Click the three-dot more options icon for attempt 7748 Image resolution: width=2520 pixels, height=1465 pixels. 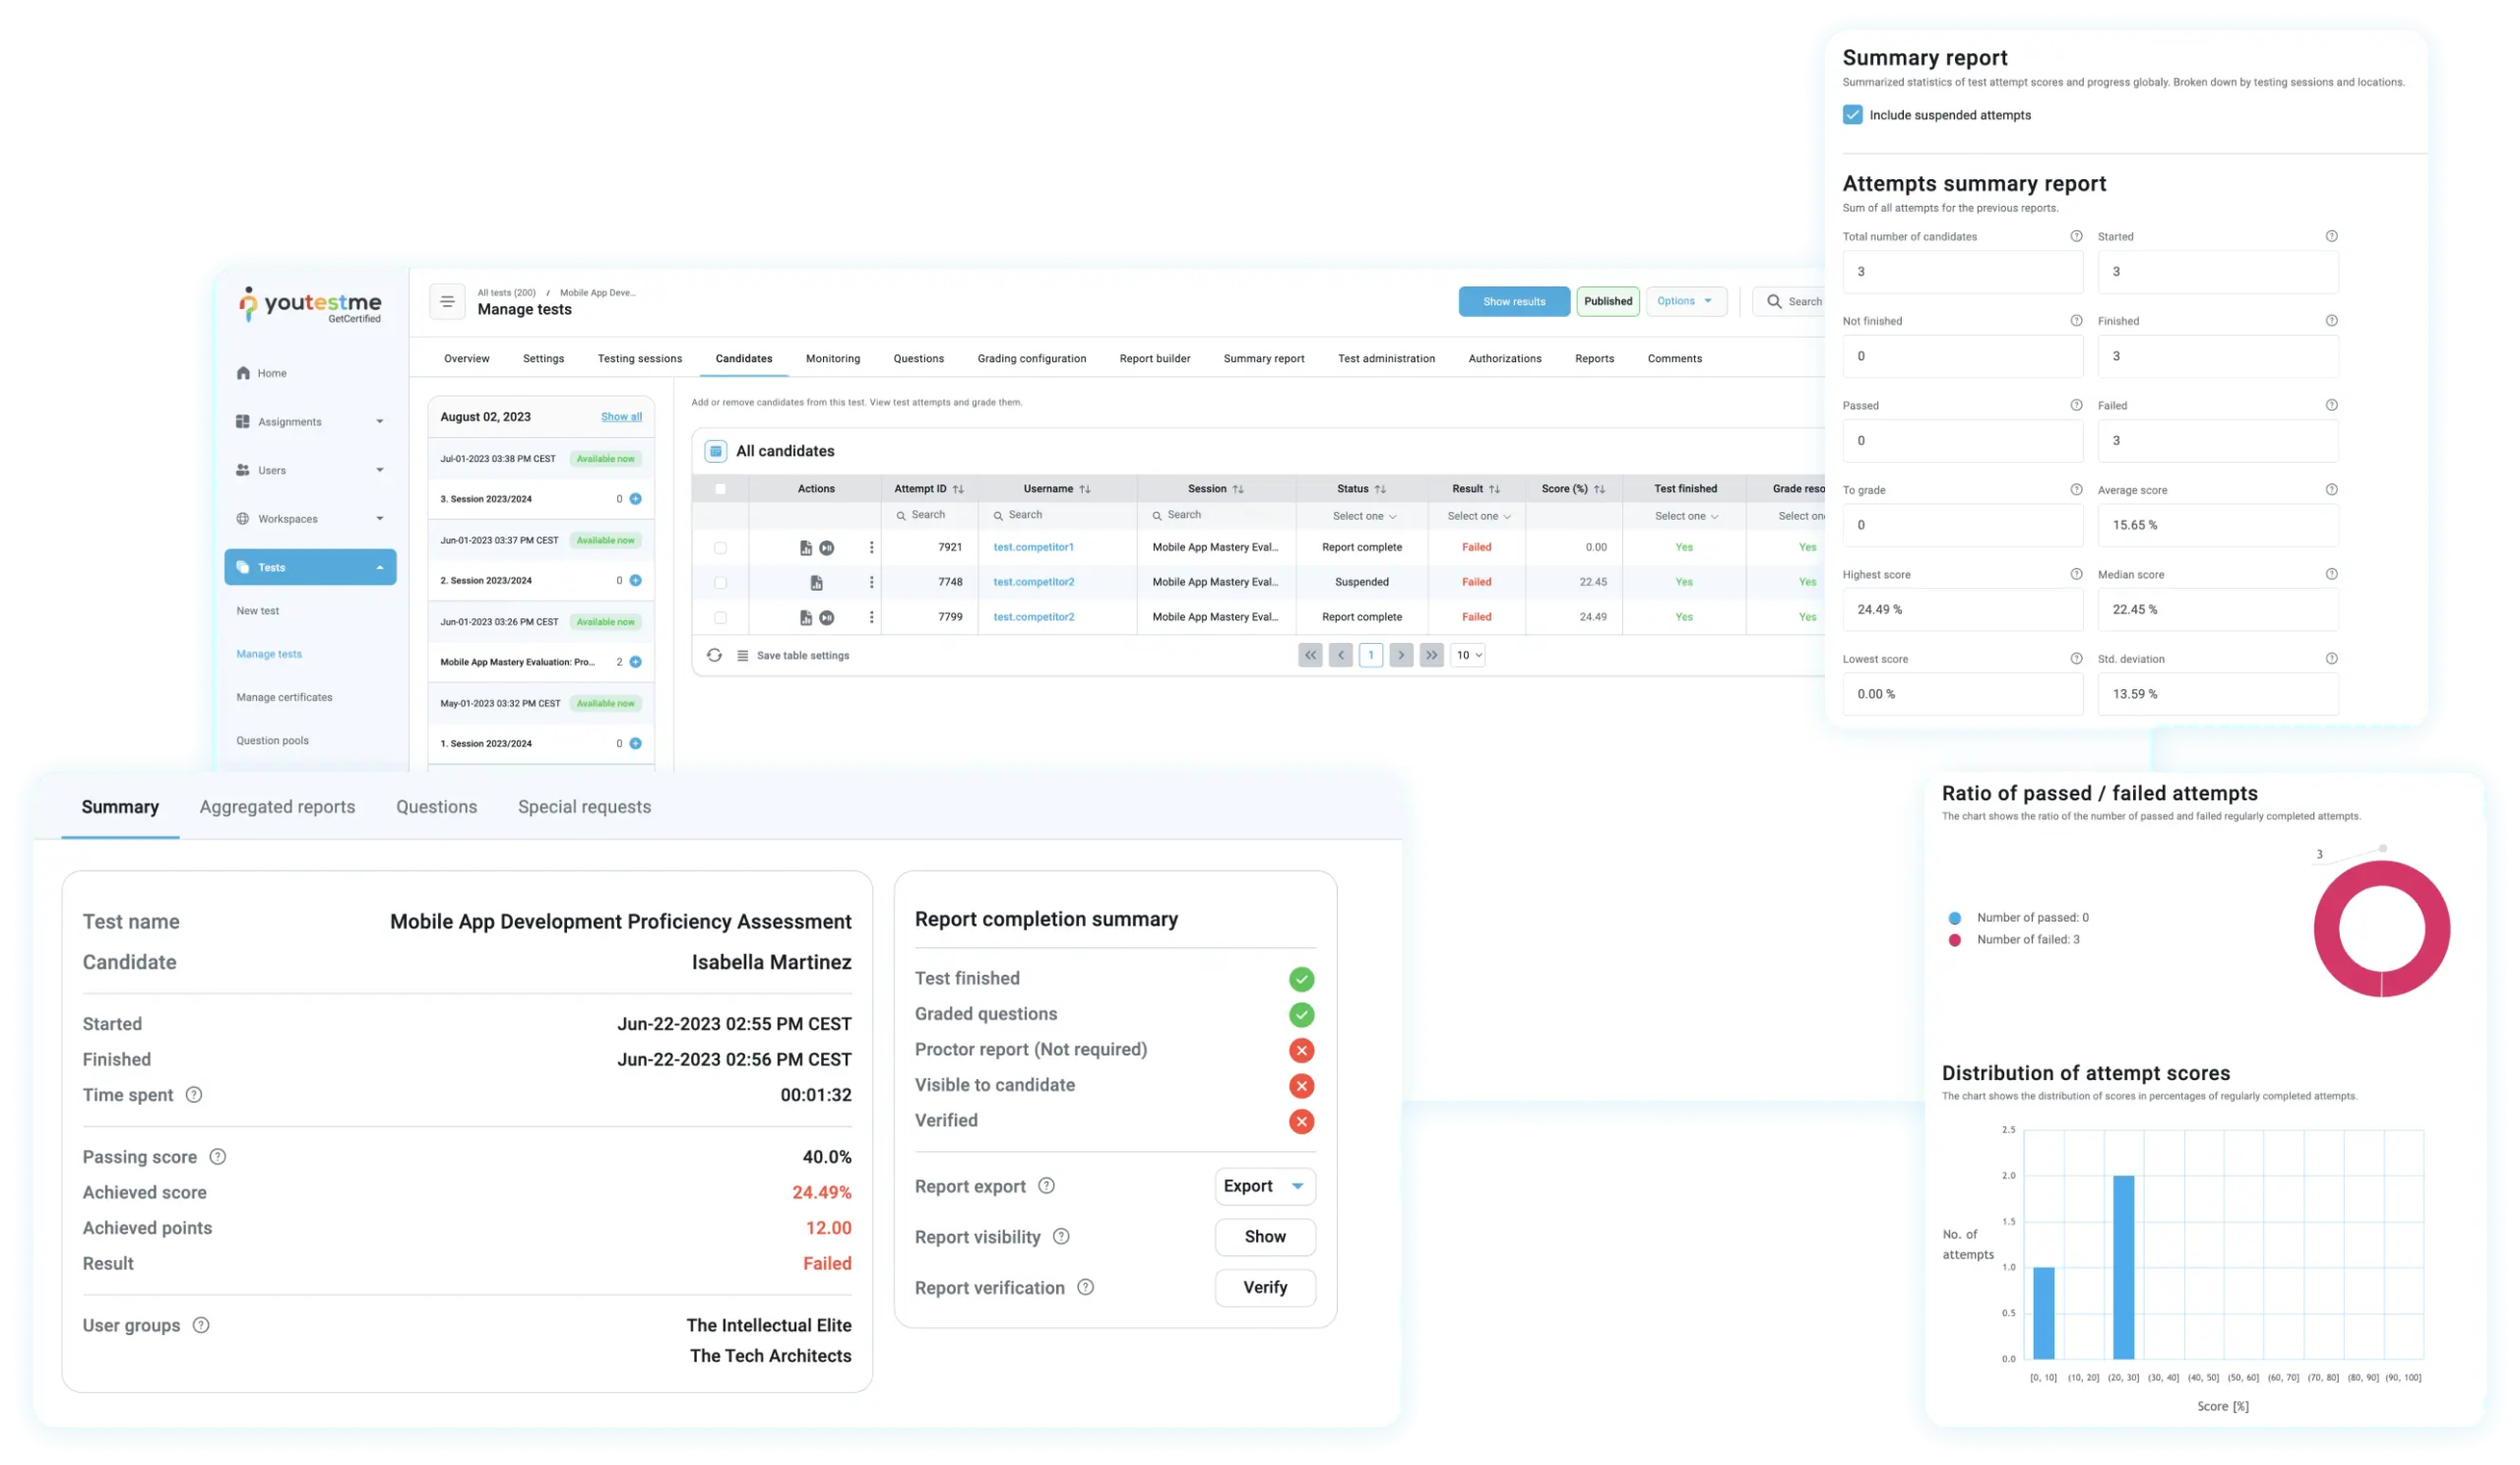click(x=871, y=581)
